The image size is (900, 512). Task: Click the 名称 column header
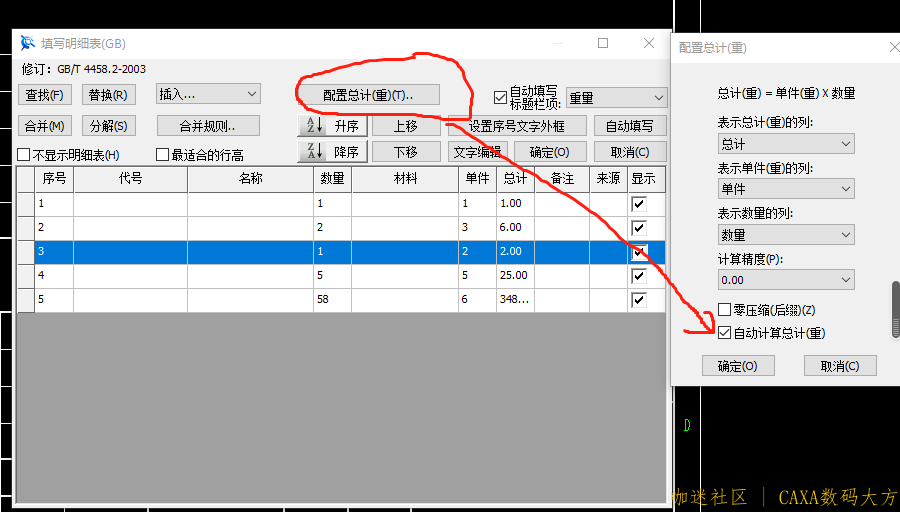(x=250, y=179)
